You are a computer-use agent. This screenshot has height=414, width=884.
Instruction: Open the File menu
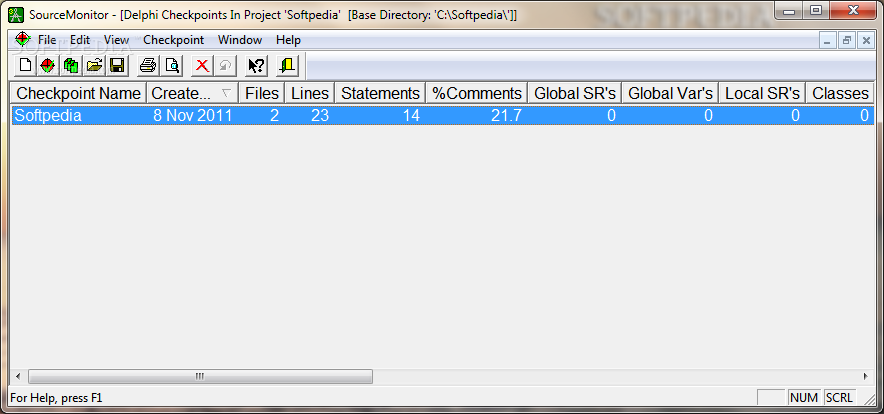(x=47, y=40)
